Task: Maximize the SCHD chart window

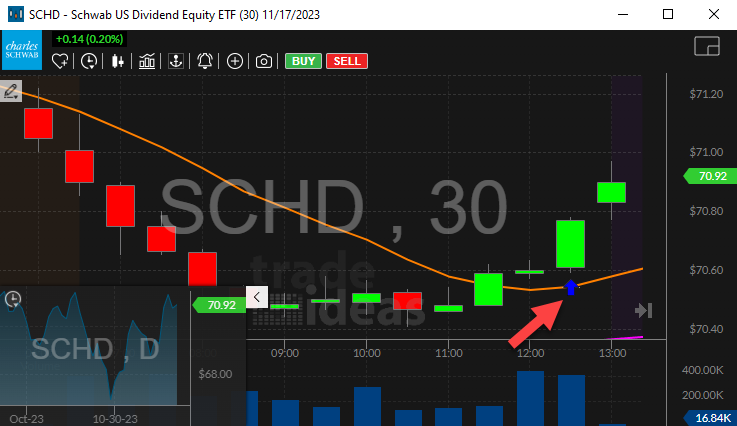Action: (668, 14)
